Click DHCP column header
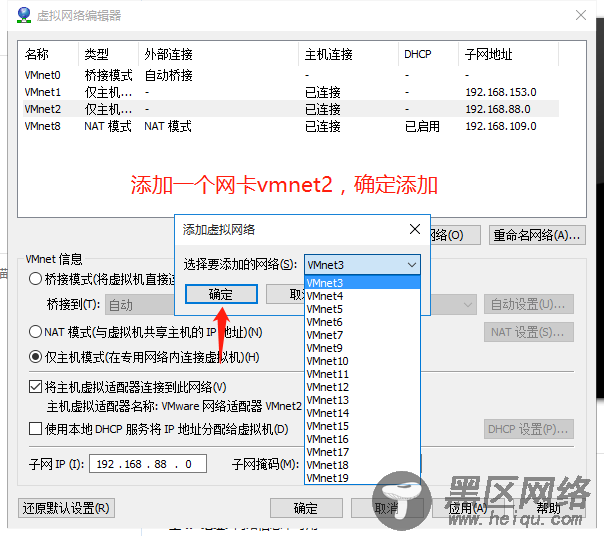The height and width of the screenshot is (536, 604). click(x=428, y=54)
